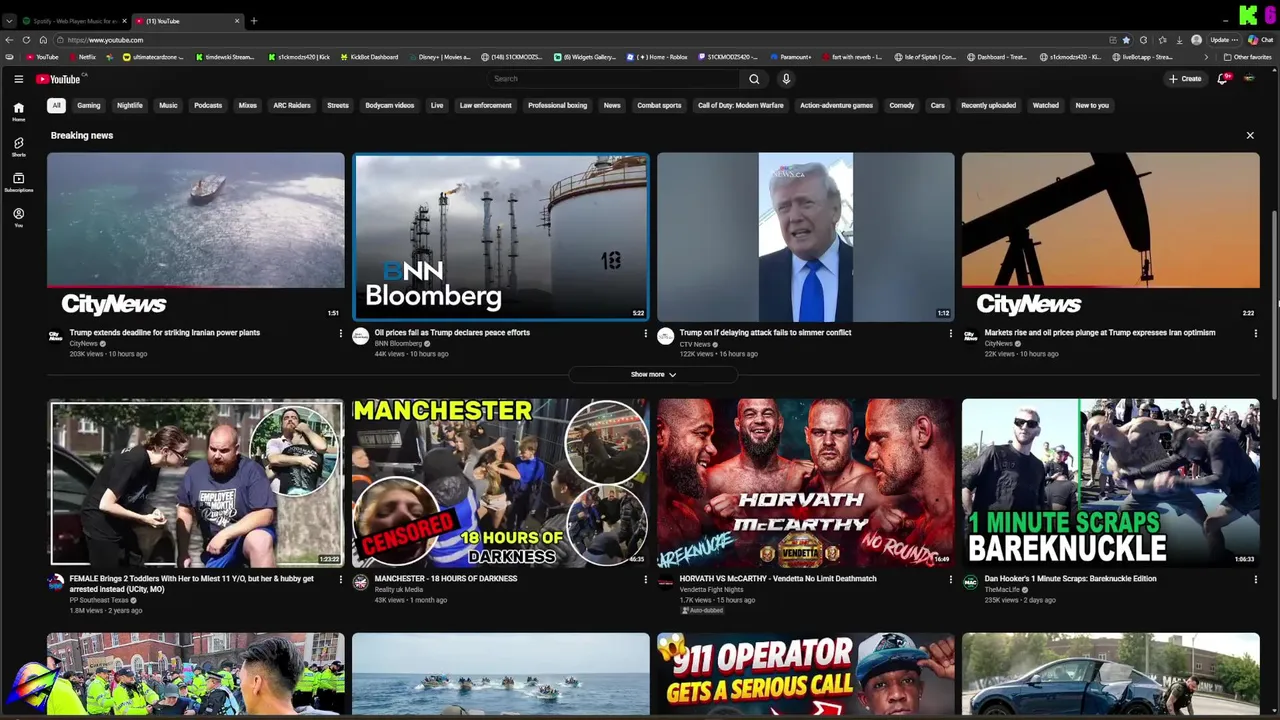Open the You page from the sidebar
This screenshot has height=720, width=1280.
pyautogui.click(x=18, y=217)
